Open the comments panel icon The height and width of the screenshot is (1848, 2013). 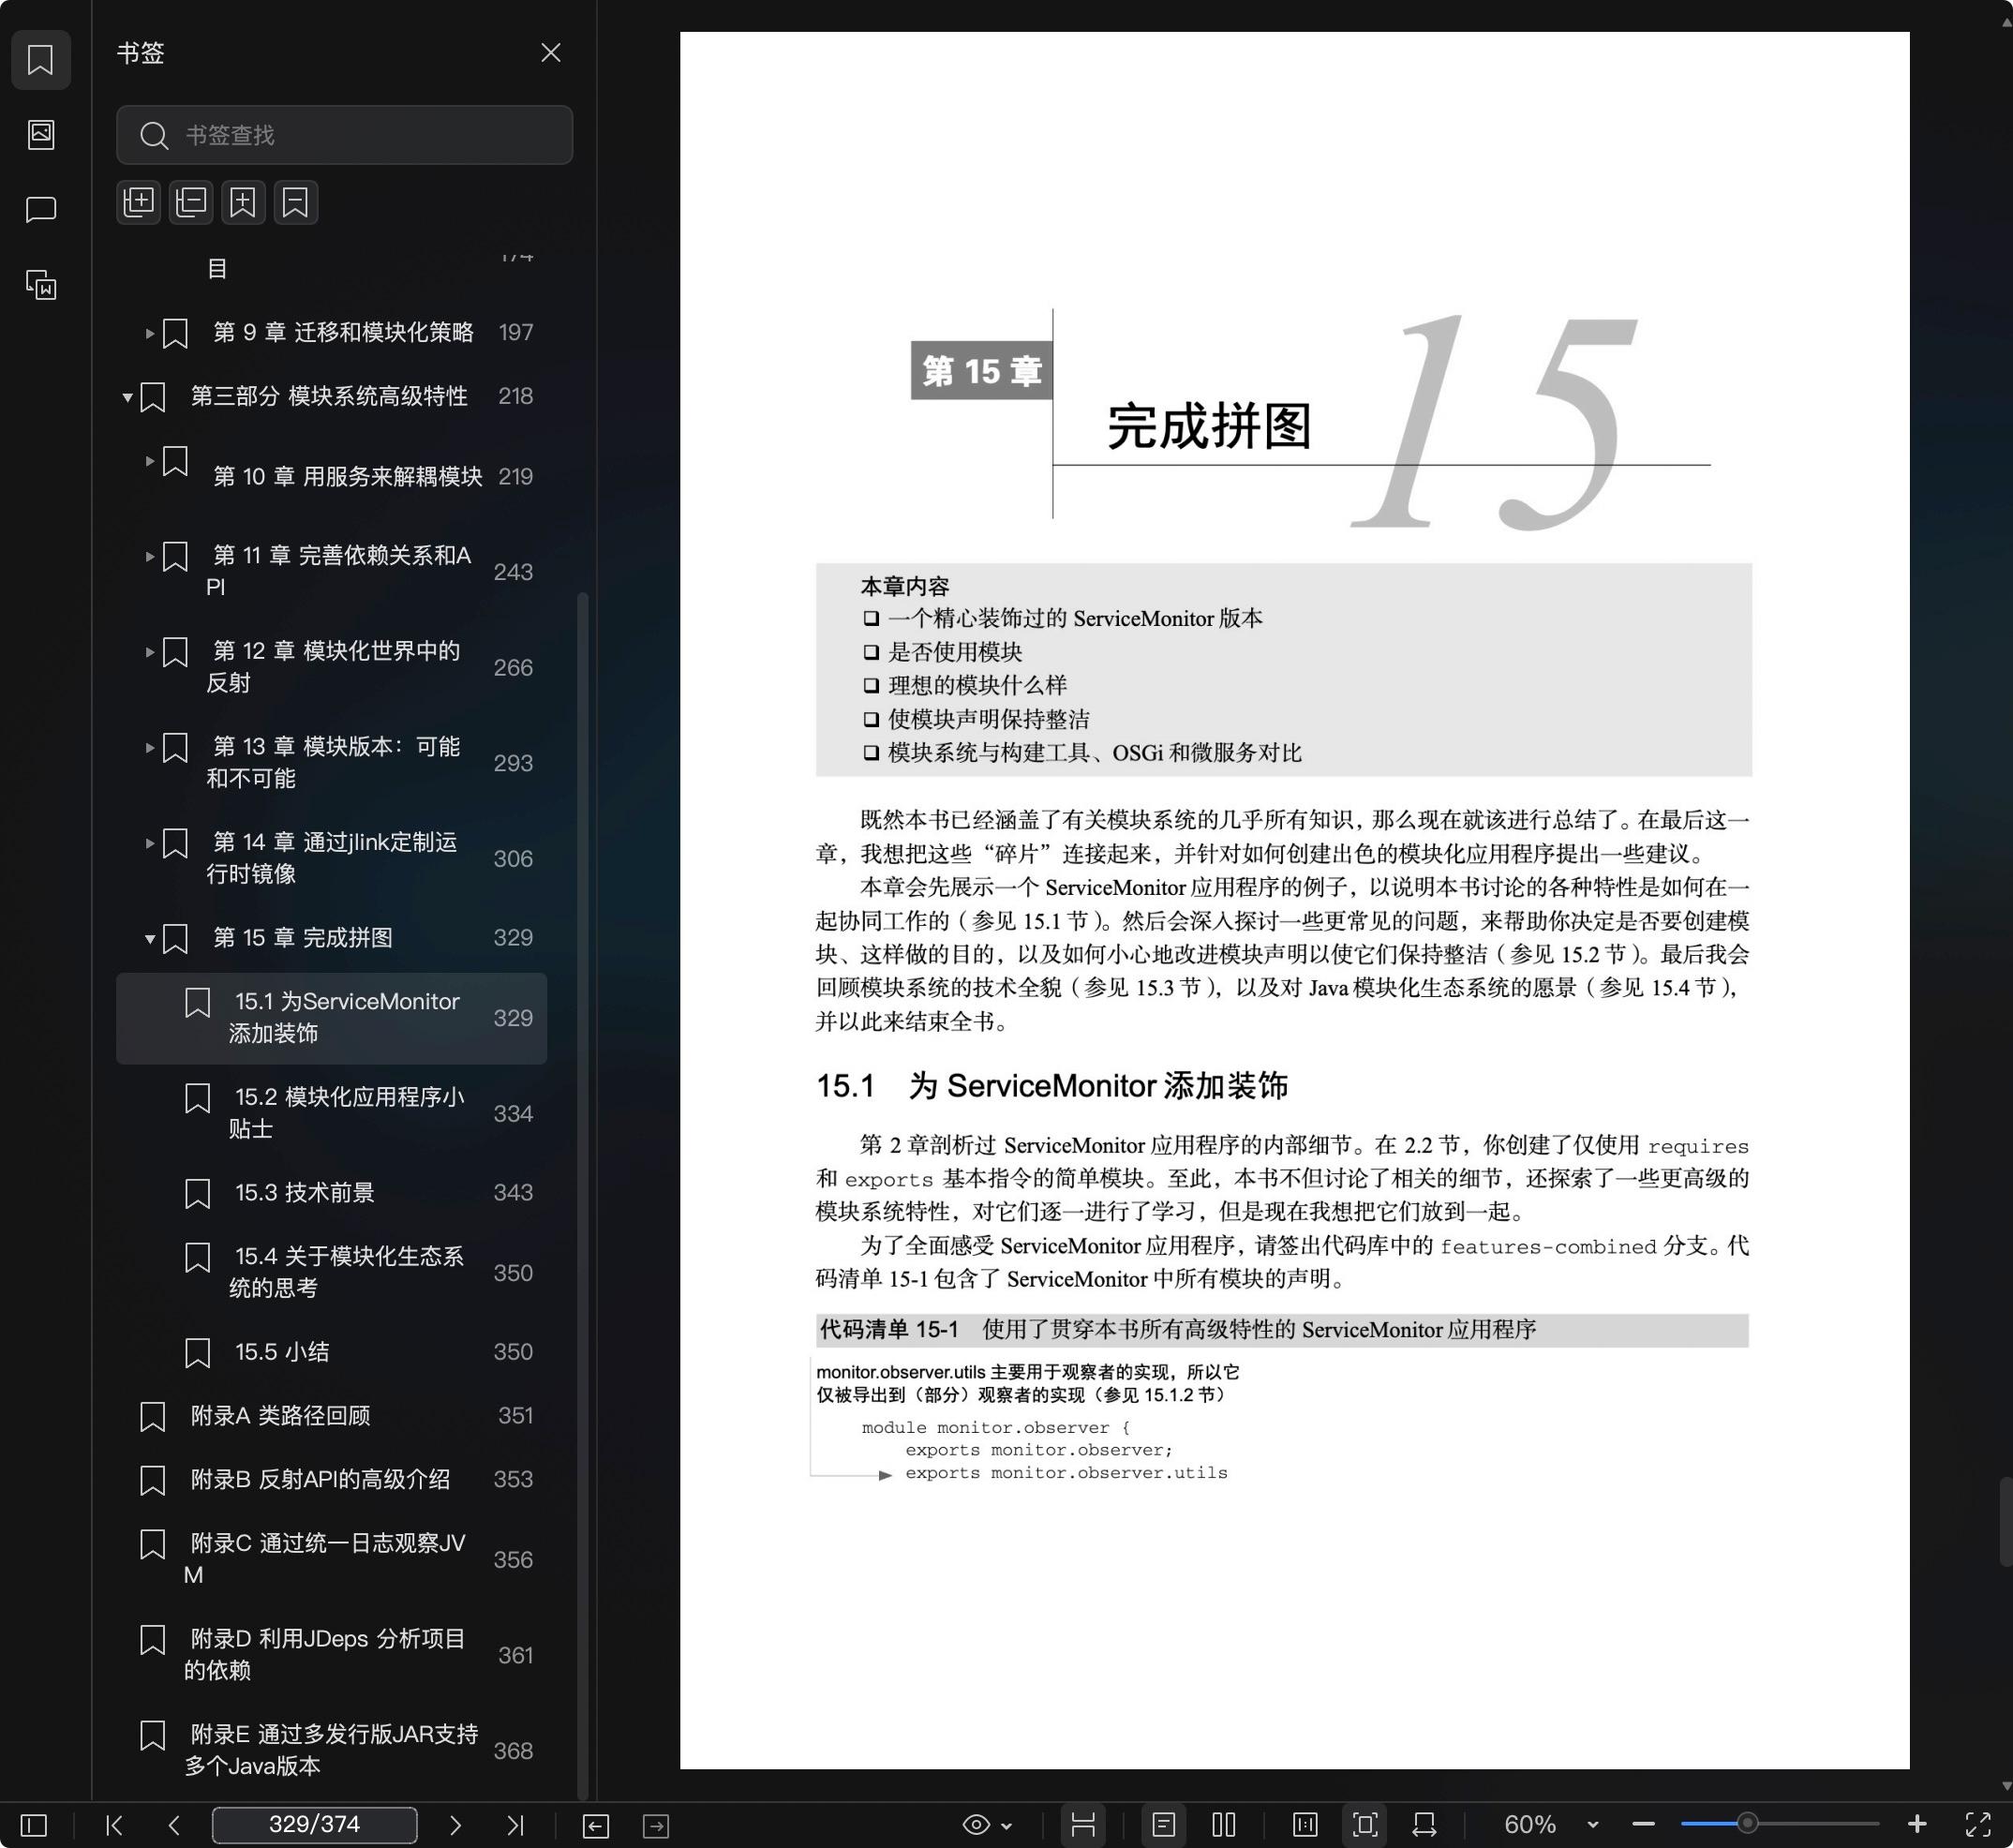click(41, 209)
